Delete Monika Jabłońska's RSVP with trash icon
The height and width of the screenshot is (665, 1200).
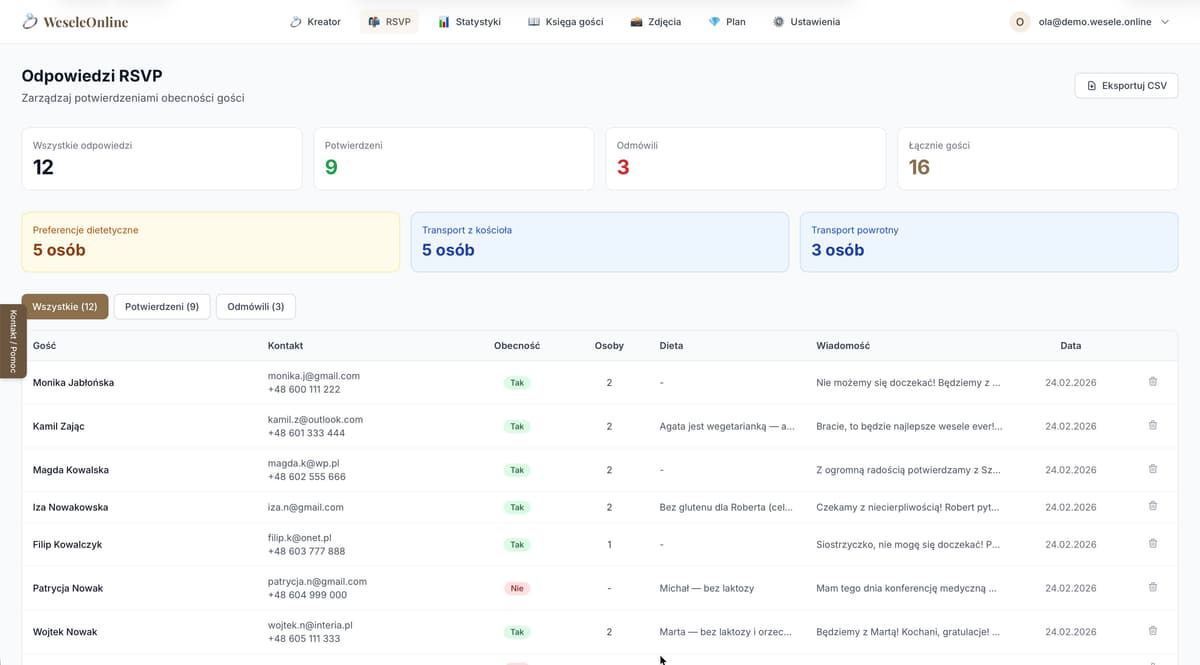tap(1153, 382)
